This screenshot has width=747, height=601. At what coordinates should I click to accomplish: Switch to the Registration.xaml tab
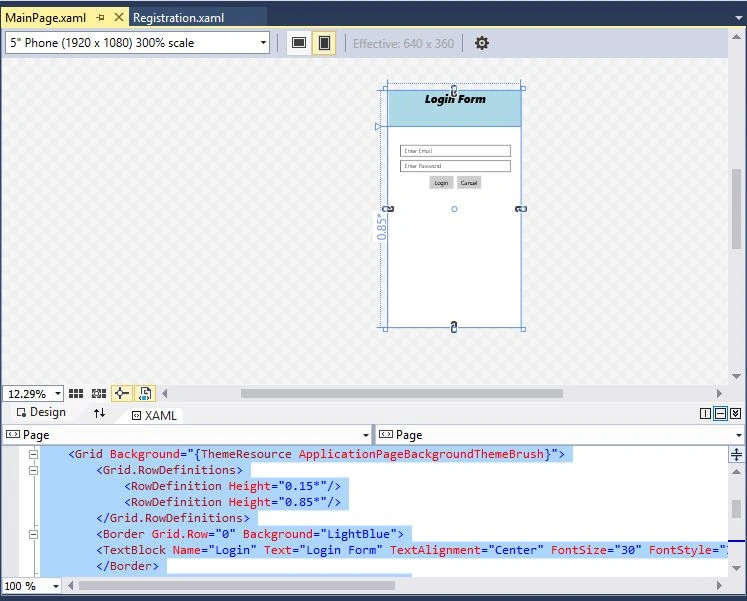pyautogui.click(x=178, y=18)
